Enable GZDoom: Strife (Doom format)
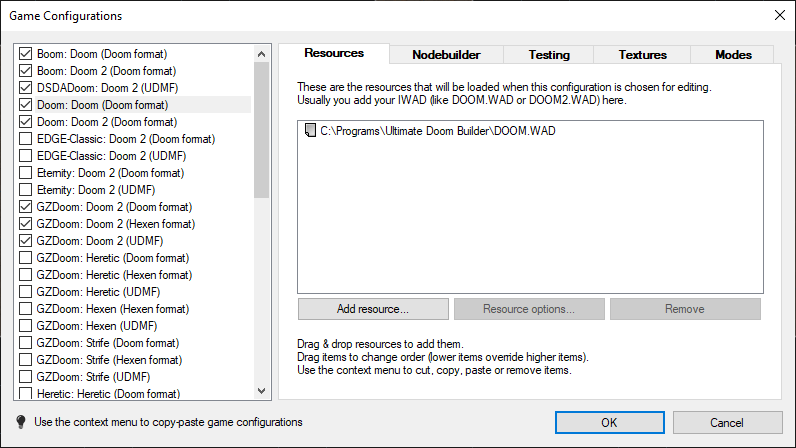Screen dimensions: 796x448 (x=25, y=343)
